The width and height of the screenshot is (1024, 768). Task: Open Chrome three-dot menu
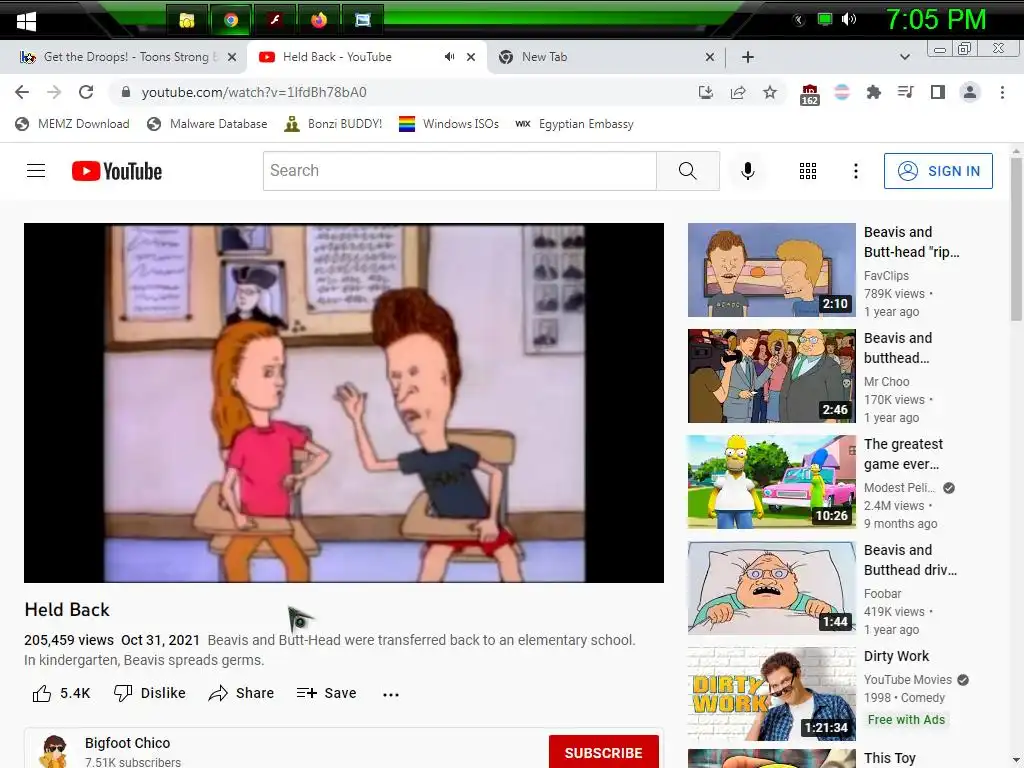1002,92
